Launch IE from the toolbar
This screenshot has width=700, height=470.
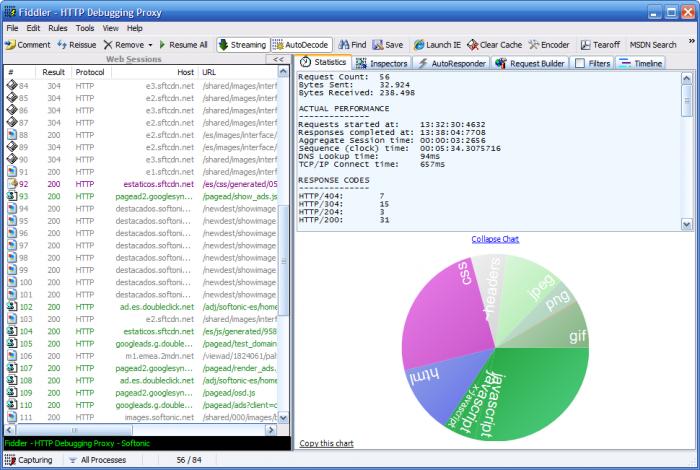pos(437,45)
